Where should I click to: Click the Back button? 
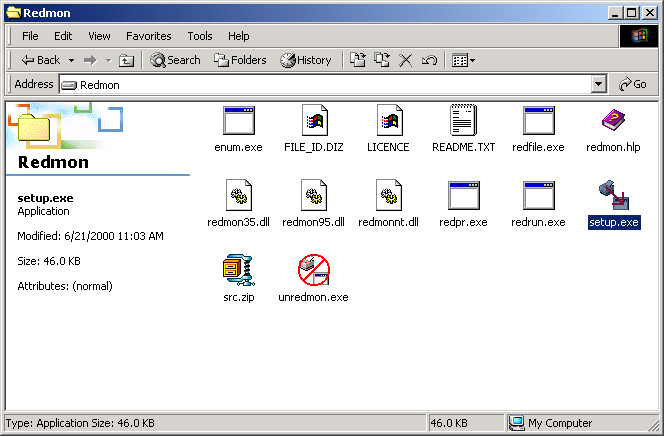pyautogui.click(x=41, y=61)
